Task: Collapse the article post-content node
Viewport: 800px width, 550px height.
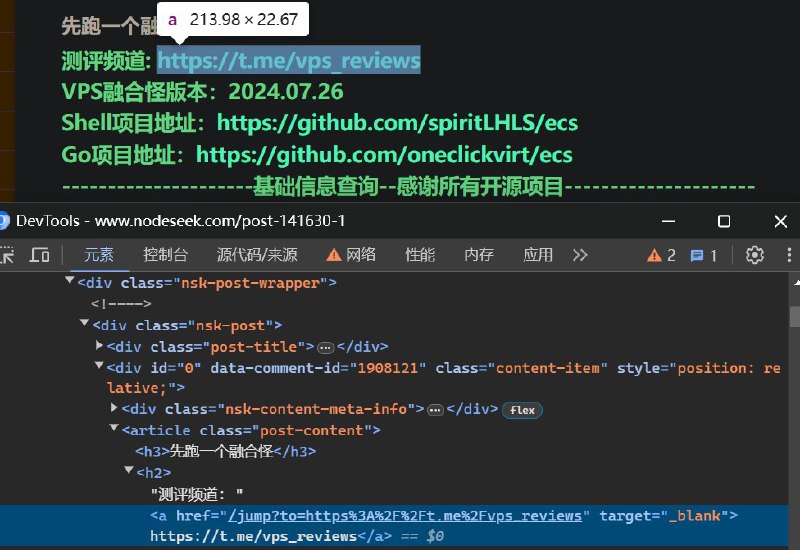Action: click(113, 430)
